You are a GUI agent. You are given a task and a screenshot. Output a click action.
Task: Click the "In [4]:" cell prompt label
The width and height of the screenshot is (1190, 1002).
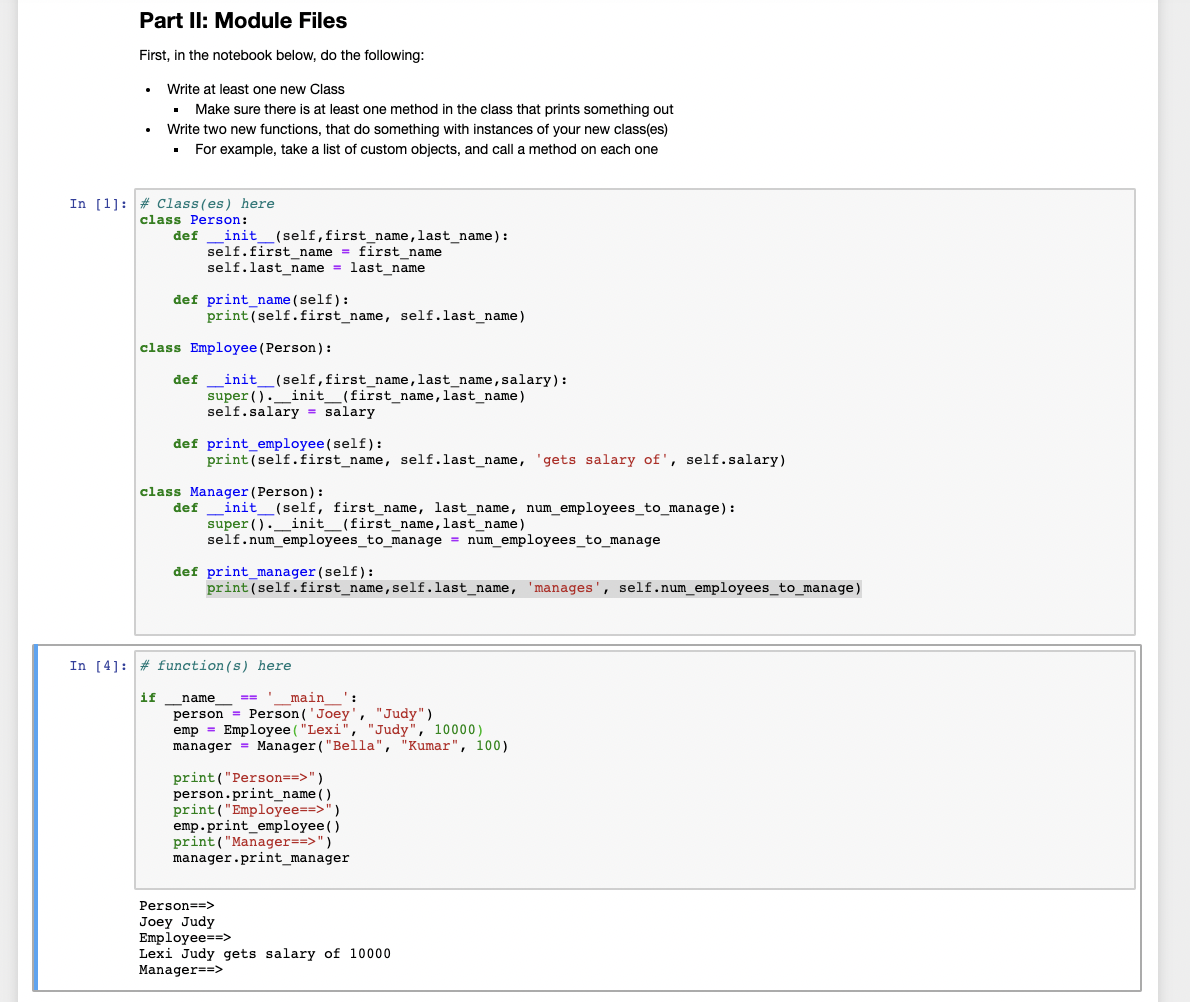(97, 666)
